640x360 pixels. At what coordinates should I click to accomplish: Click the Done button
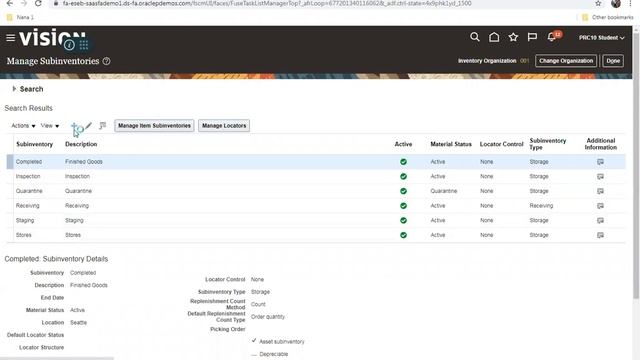[613, 61]
